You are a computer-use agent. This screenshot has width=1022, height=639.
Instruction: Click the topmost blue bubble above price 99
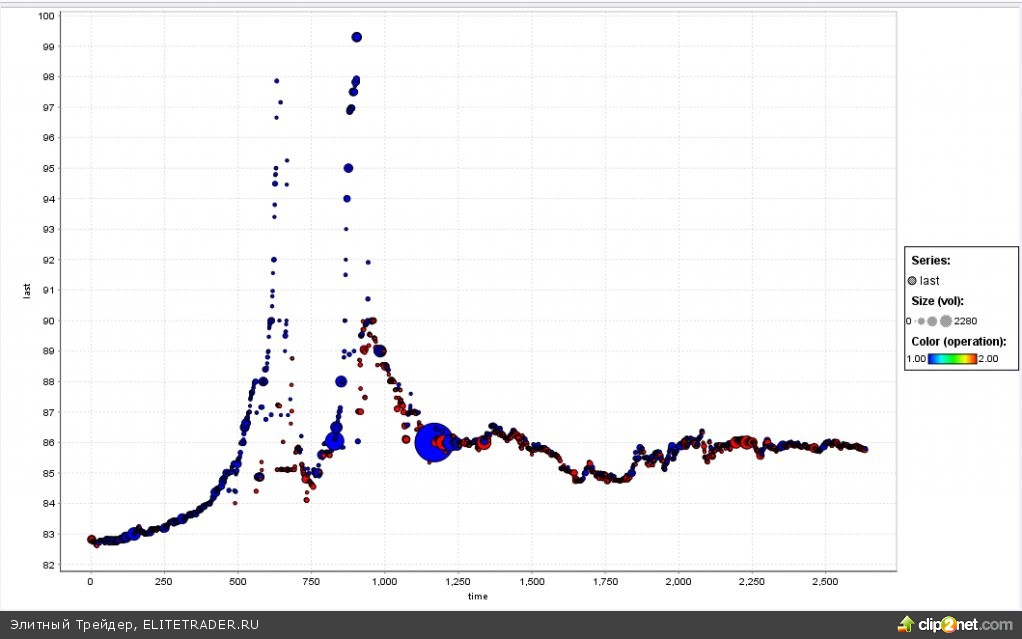tap(356, 37)
